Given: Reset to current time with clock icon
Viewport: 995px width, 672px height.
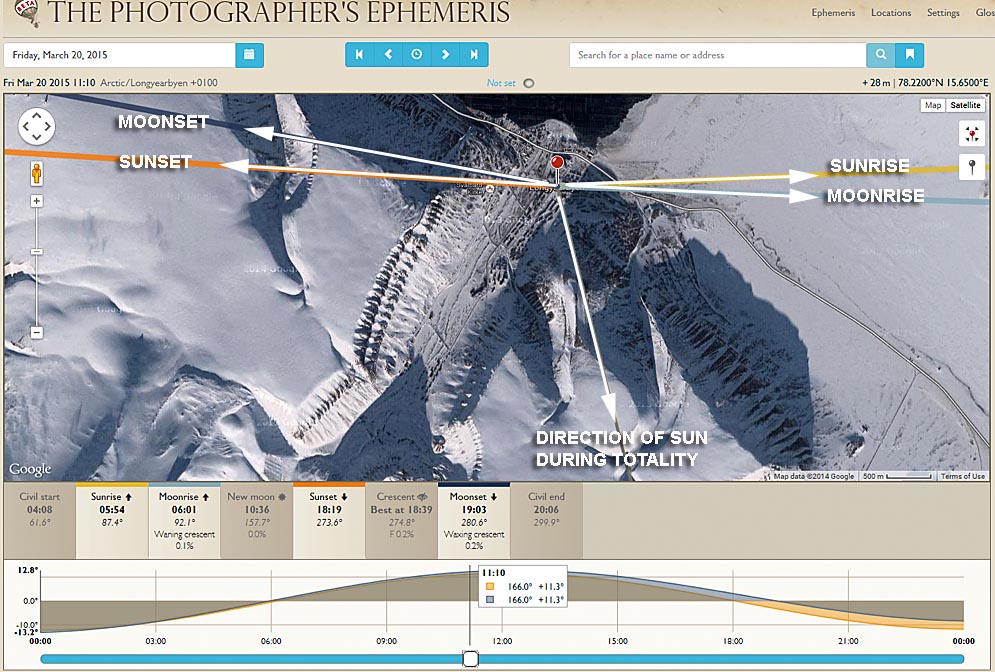Looking at the screenshot, I should [x=417, y=55].
